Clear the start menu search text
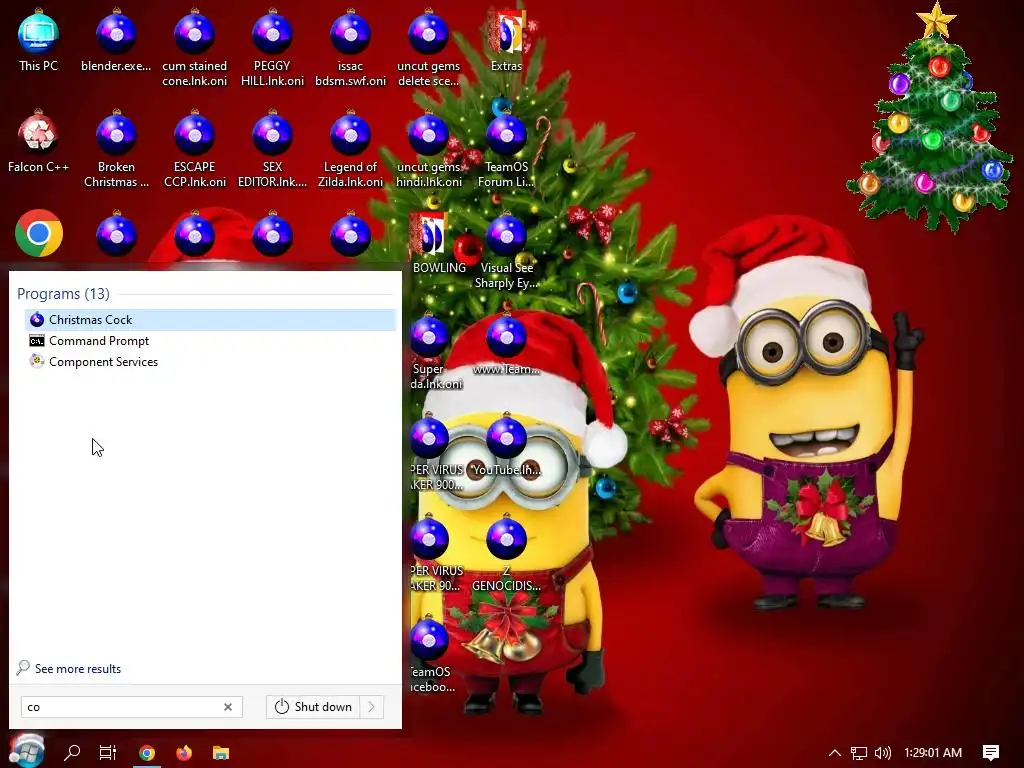The image size is (1024, 768). point(228,707)
